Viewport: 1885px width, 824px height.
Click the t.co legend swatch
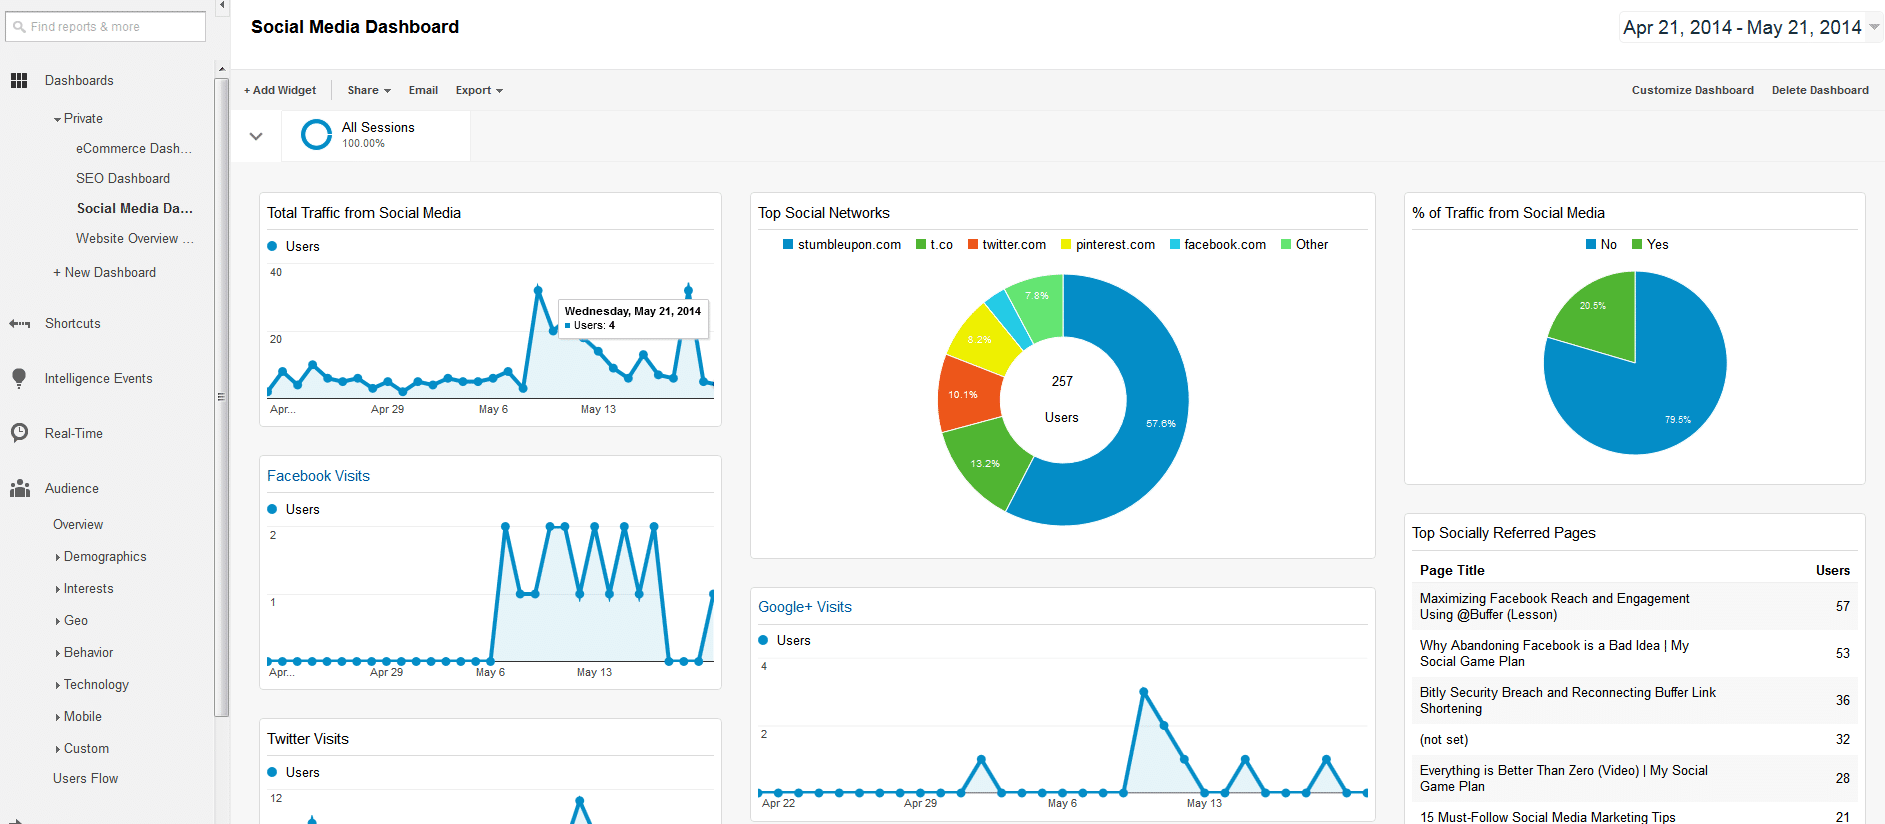pyautogui.click(x=921, y=244)
